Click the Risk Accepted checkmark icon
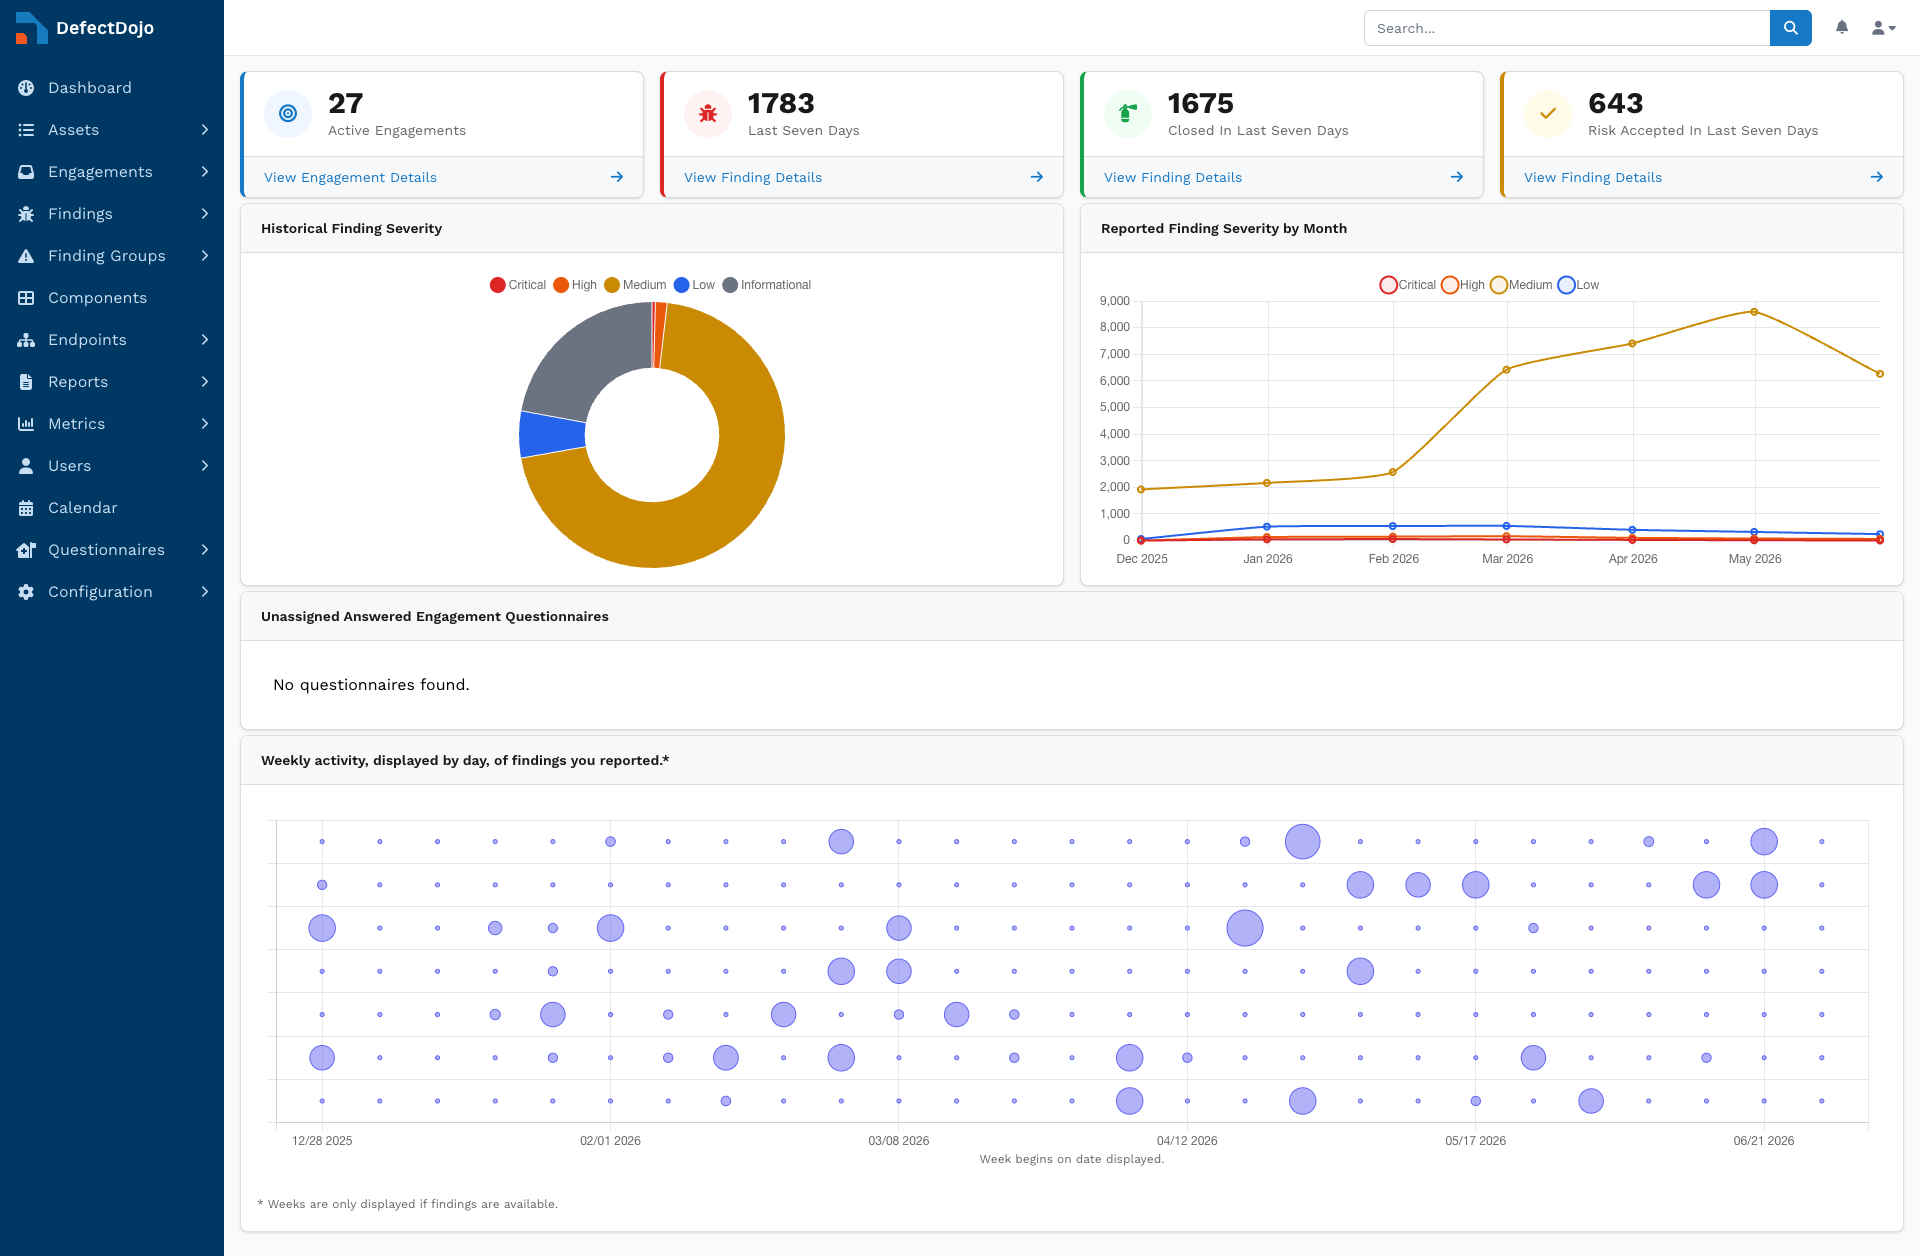Screen dimensions: 1920x1256 [x=1548, y=114]
